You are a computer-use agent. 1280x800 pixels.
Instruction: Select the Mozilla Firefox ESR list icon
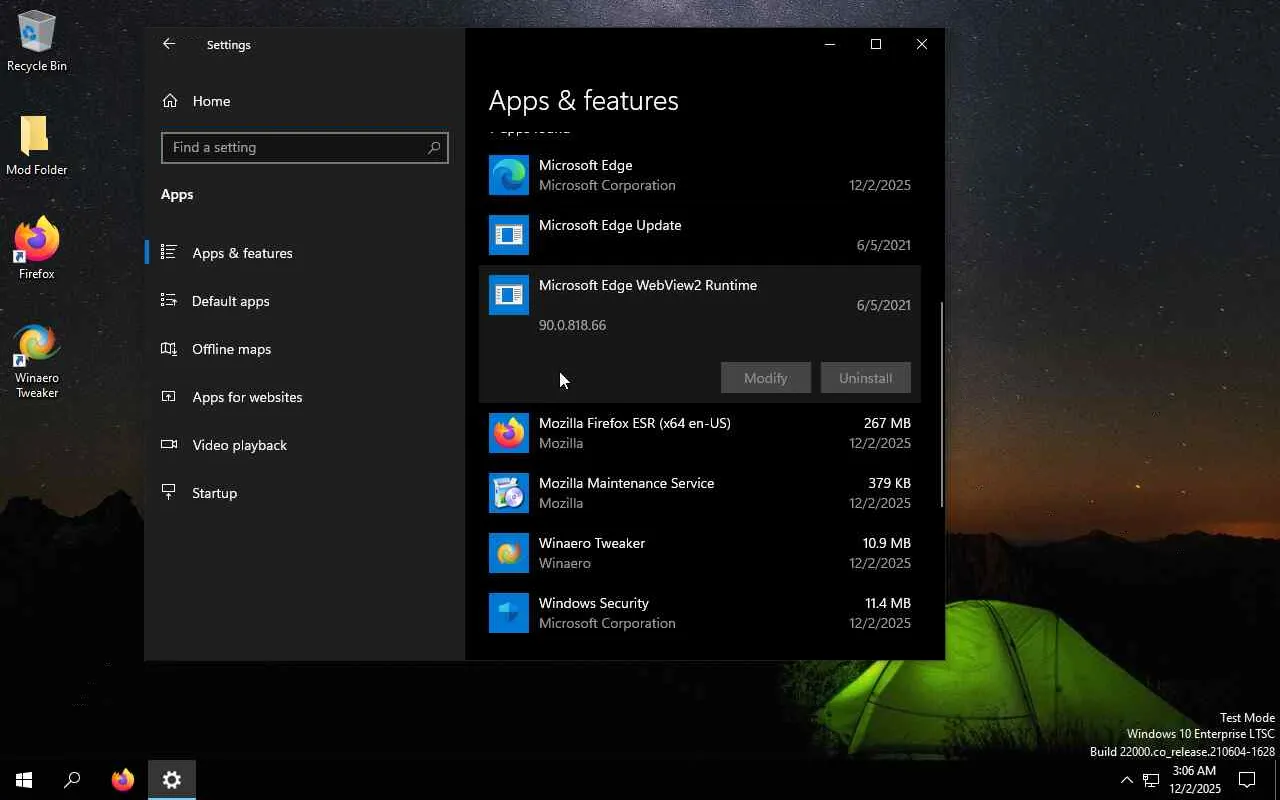[x=508, y=433]
